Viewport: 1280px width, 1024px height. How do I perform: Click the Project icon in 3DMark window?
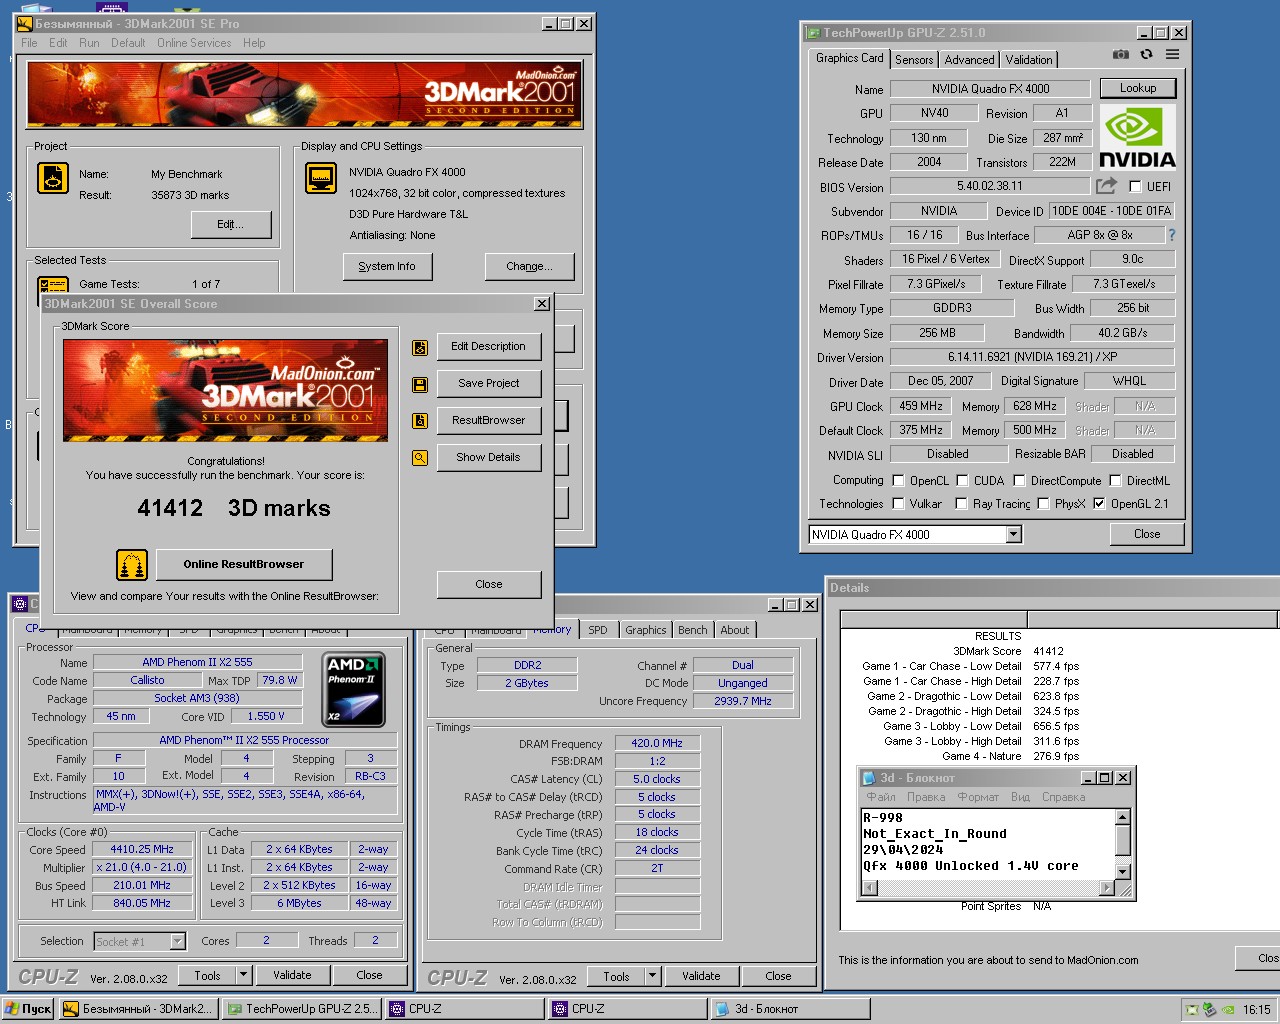pos(53,178)
